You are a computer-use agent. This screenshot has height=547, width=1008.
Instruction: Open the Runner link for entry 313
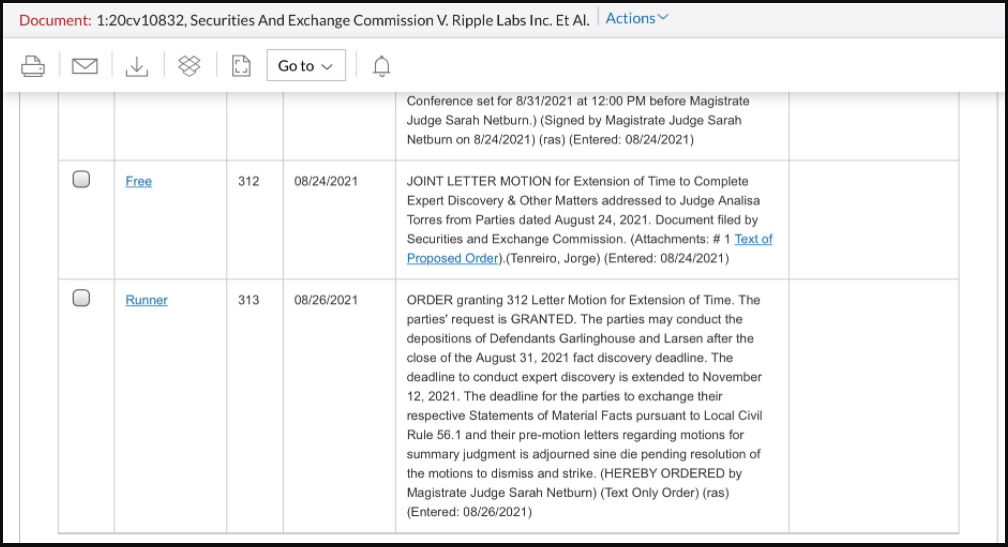coord(147,300)
